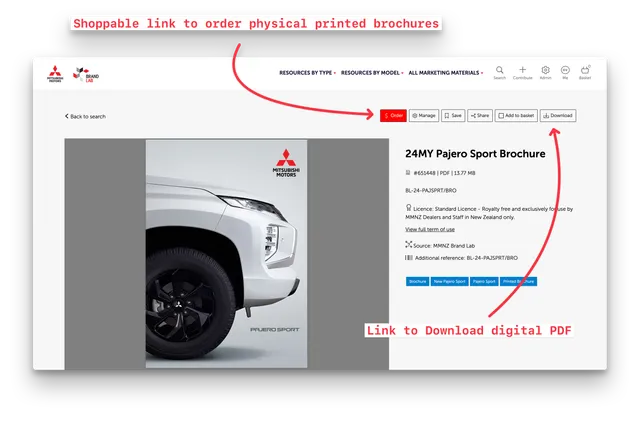This screenshot has height=427, width=640.
Task: Go back to search results
Action: click(85, 116)
